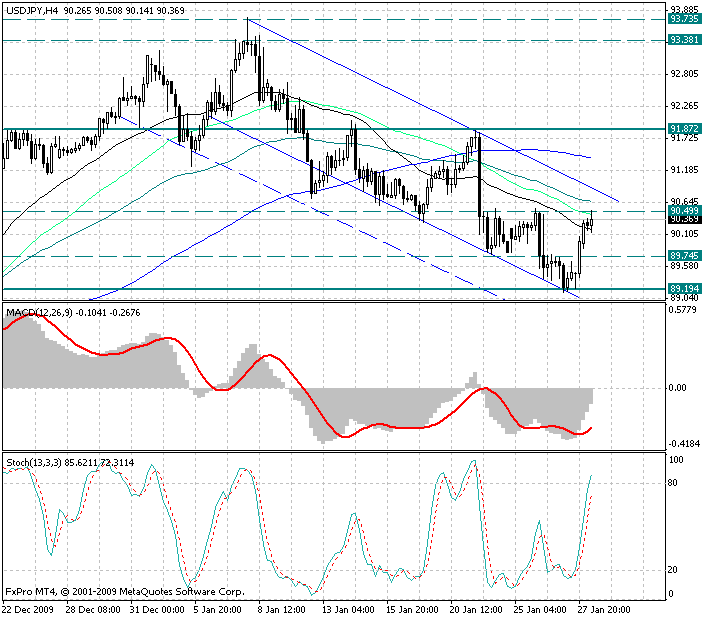Screen dimensions: 703x617
Task: Click the 13 Jan 04:00 time label
Action: 349,610
